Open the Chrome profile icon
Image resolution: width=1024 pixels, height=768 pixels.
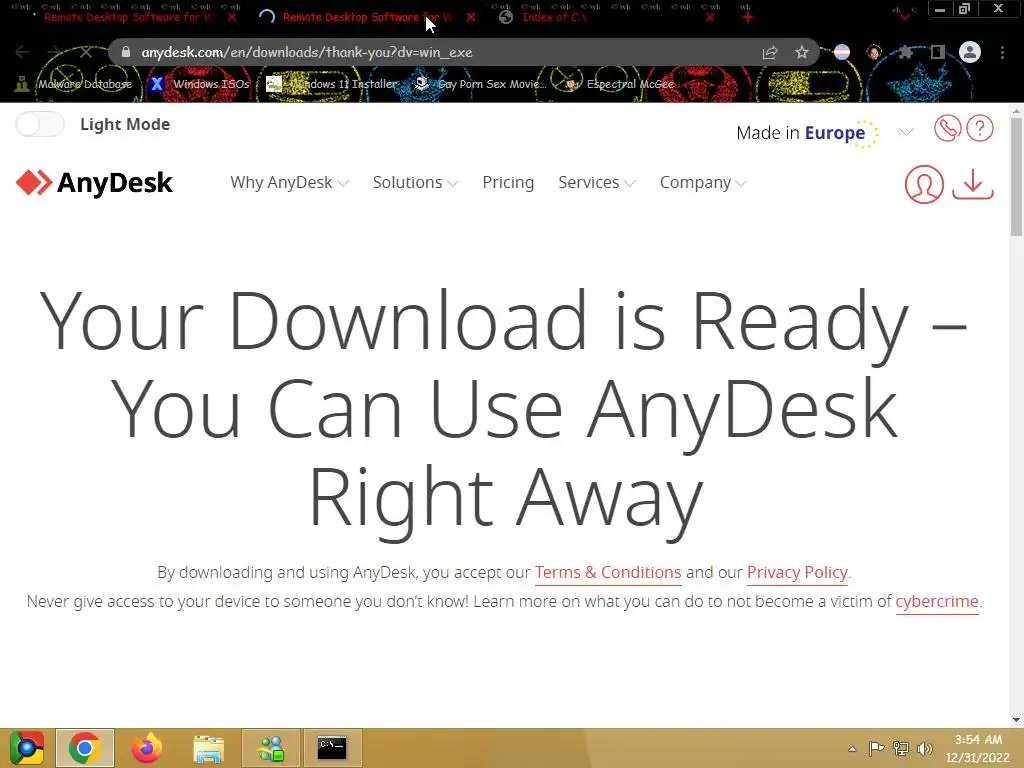tap(970, 52)
